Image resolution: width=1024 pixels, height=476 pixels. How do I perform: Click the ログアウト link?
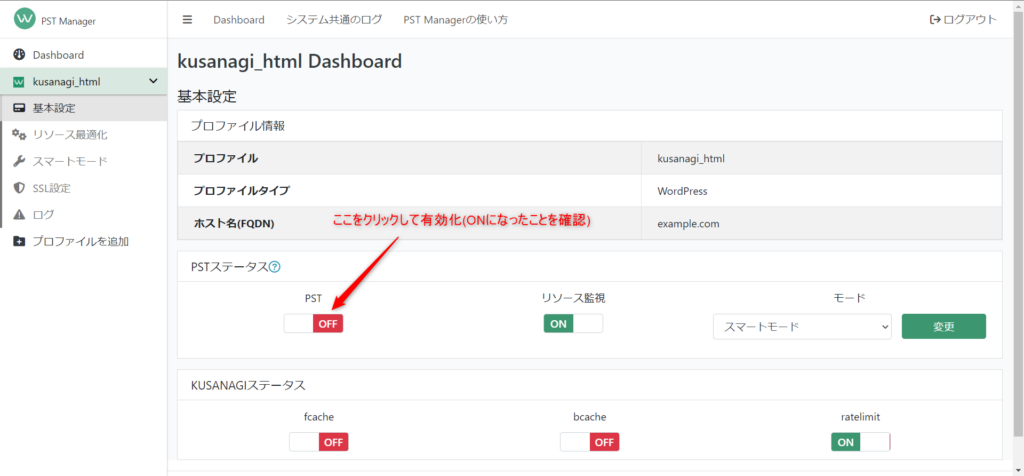tap(963, 20)
